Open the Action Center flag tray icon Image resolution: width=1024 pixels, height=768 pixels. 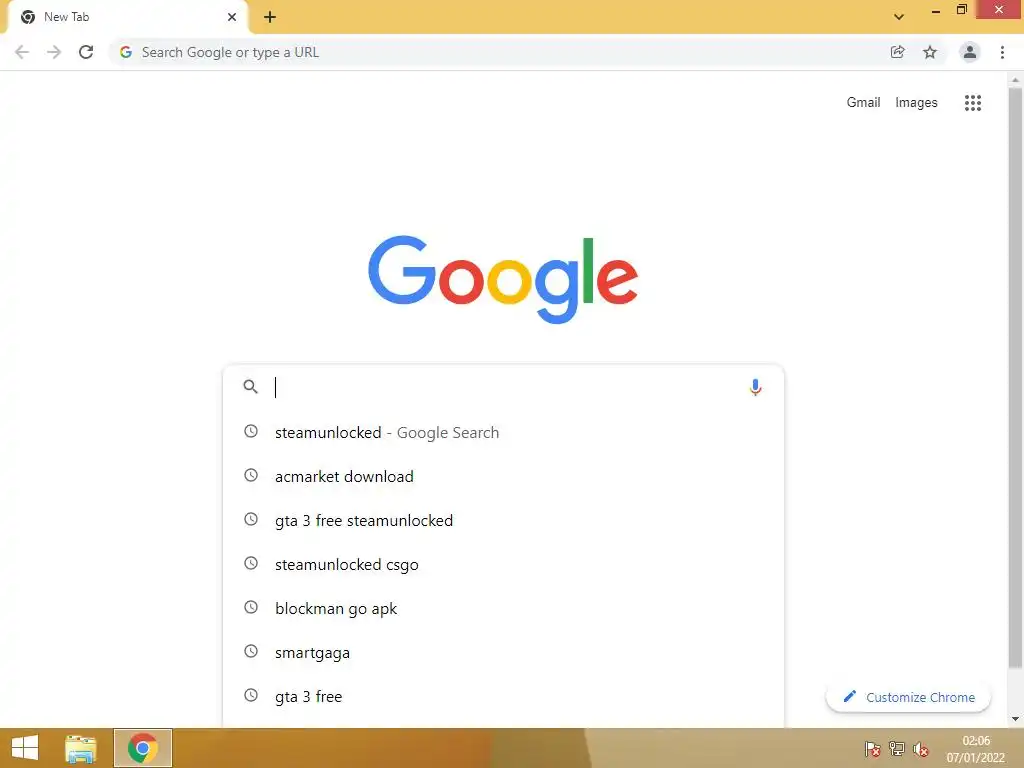click(x=872, y=749)
